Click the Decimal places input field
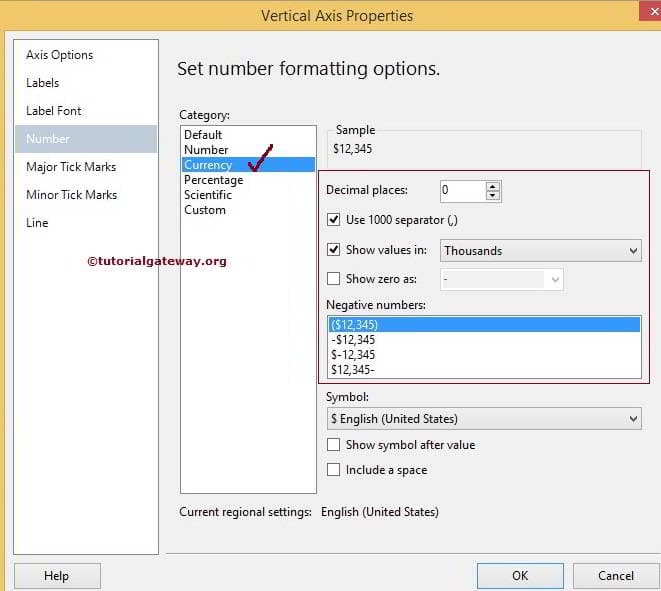The width and height of the screenshot is (661, 591). click(462, 191)
